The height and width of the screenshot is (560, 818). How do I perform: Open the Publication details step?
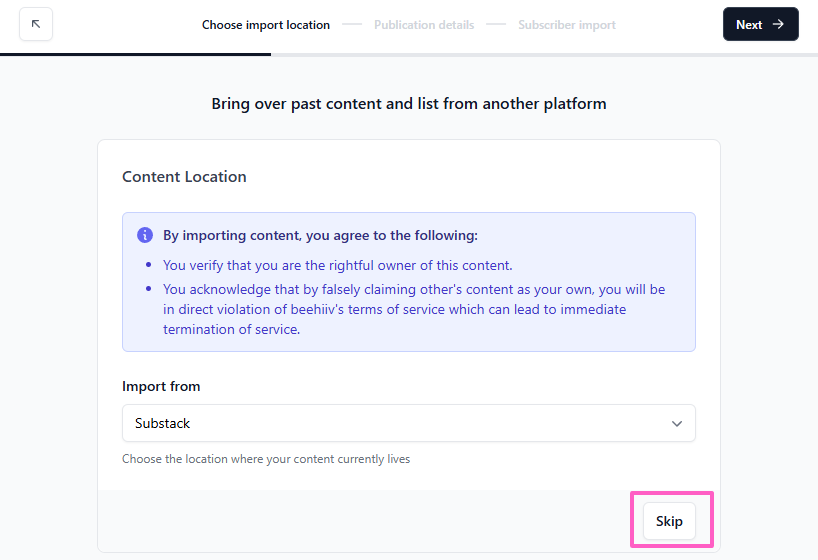[x=424, y=25]
